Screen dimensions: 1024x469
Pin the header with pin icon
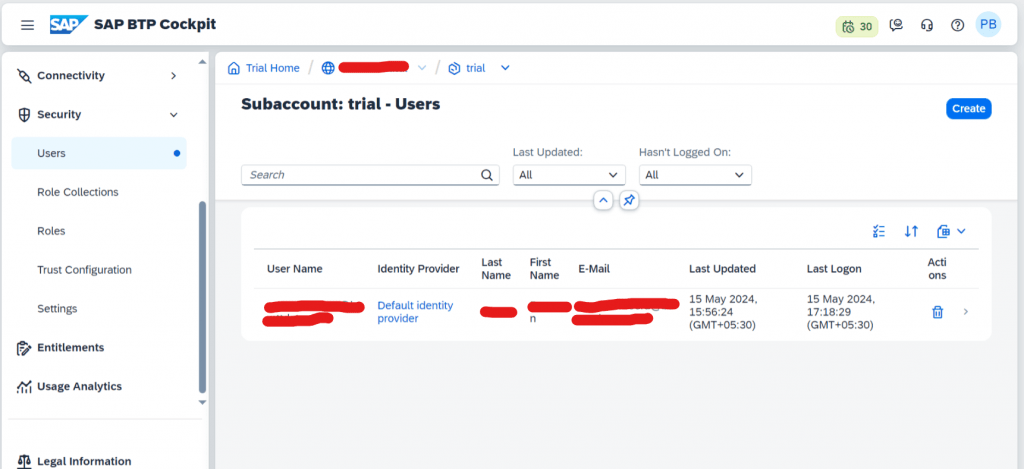click(629, 201)
